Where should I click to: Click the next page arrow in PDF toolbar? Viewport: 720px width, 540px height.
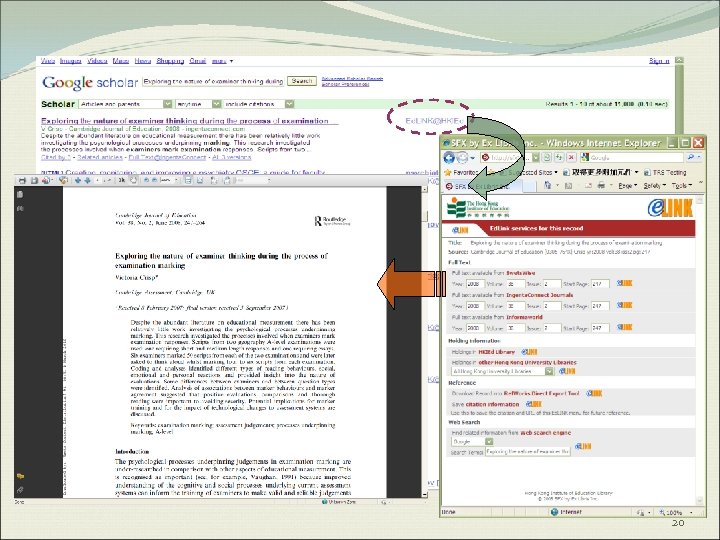point(87,180)
